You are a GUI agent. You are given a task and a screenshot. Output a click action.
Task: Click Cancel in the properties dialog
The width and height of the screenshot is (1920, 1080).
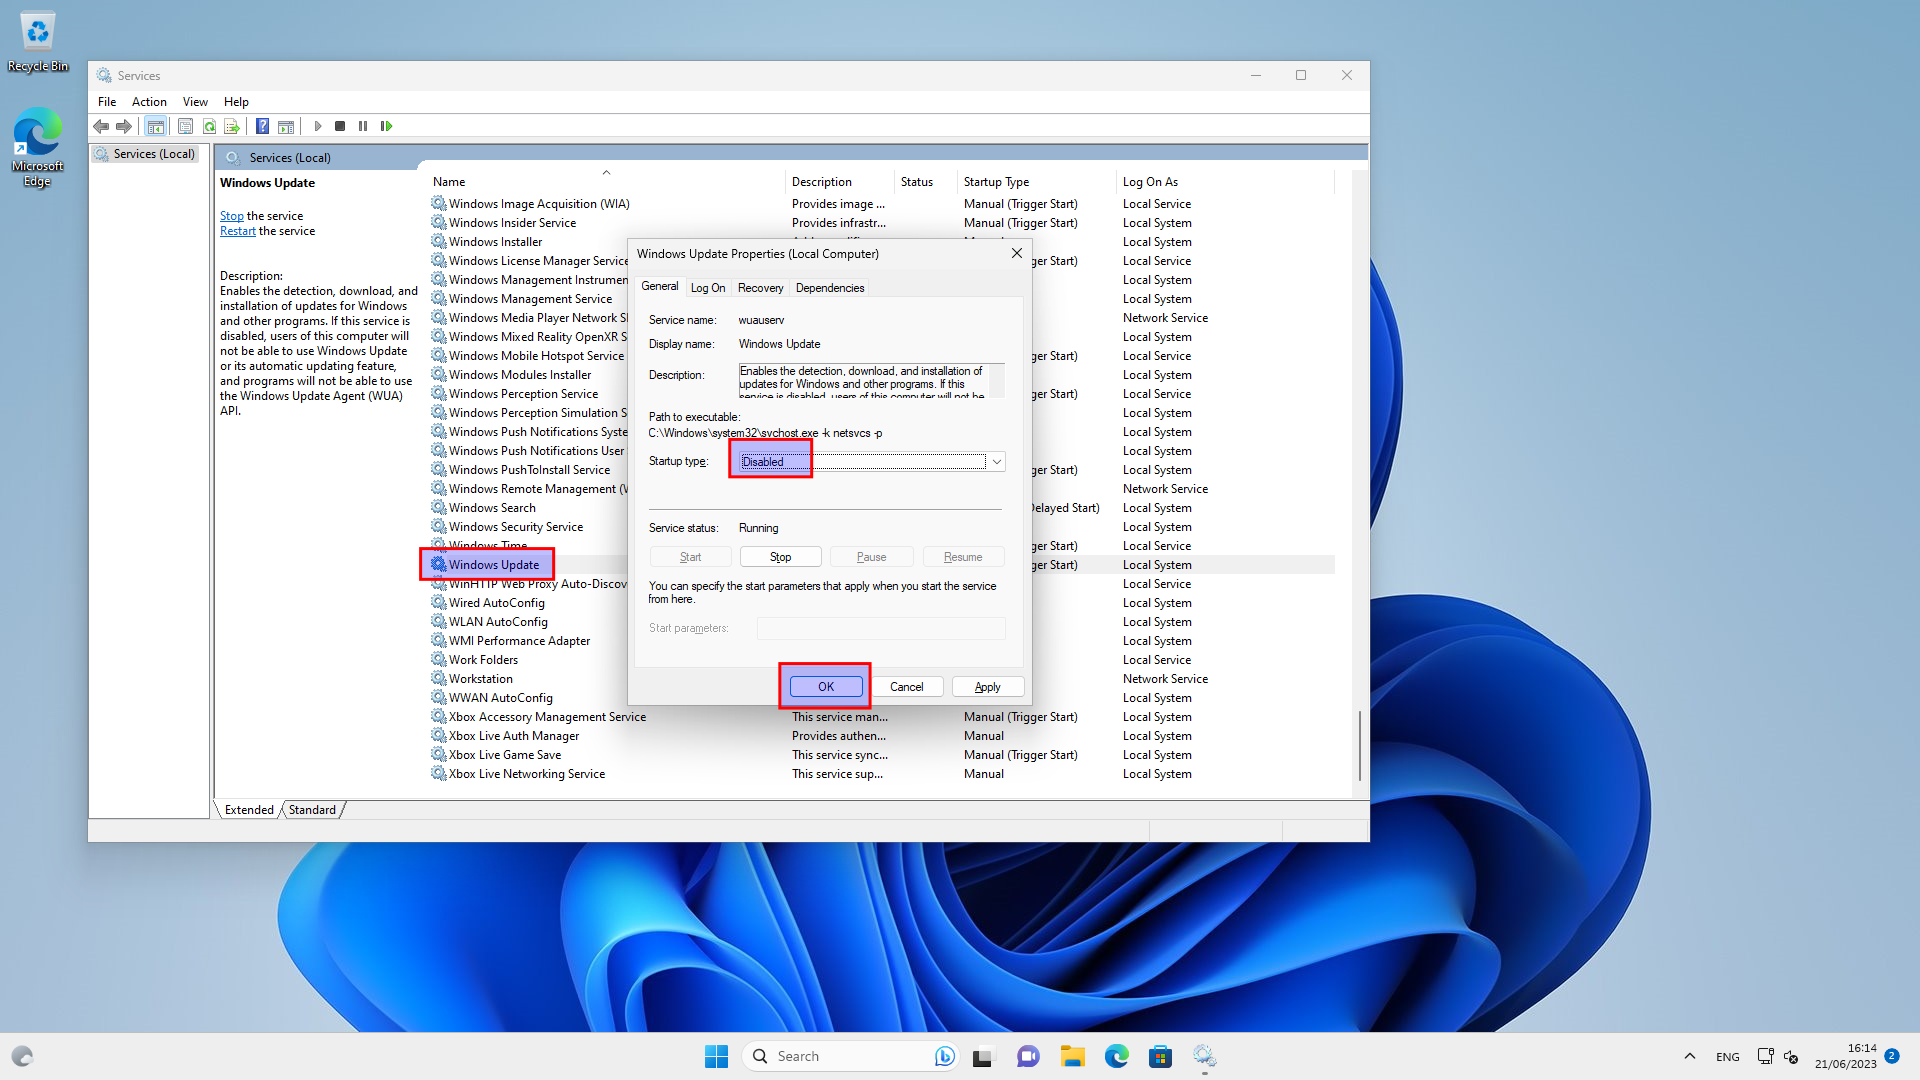coord(906,687)
